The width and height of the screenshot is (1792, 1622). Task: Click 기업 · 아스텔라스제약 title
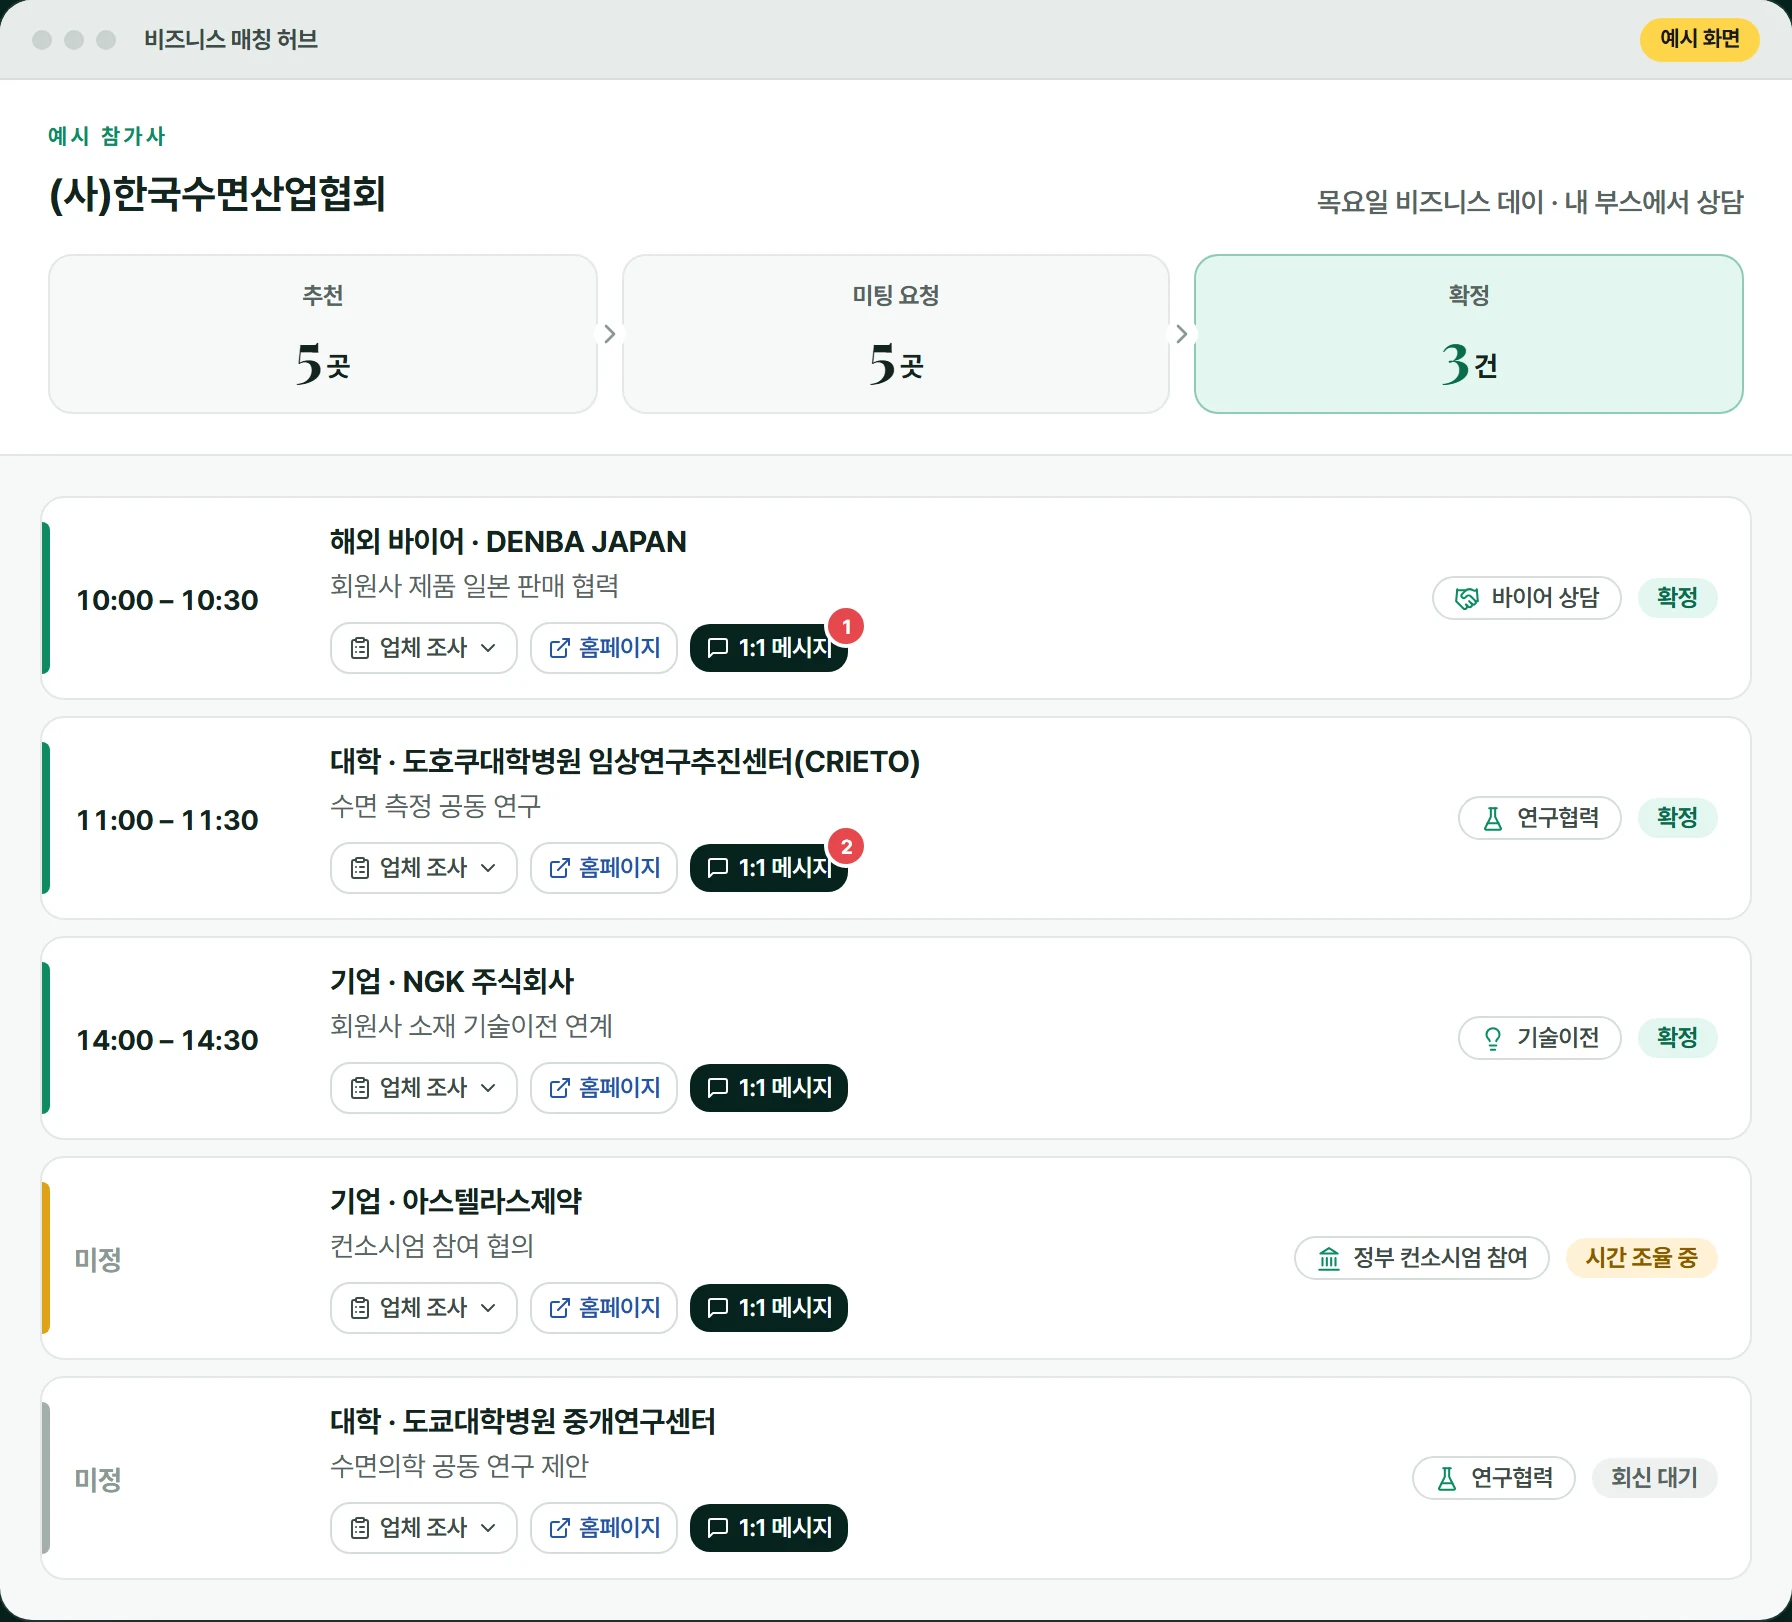point(456,1201)
